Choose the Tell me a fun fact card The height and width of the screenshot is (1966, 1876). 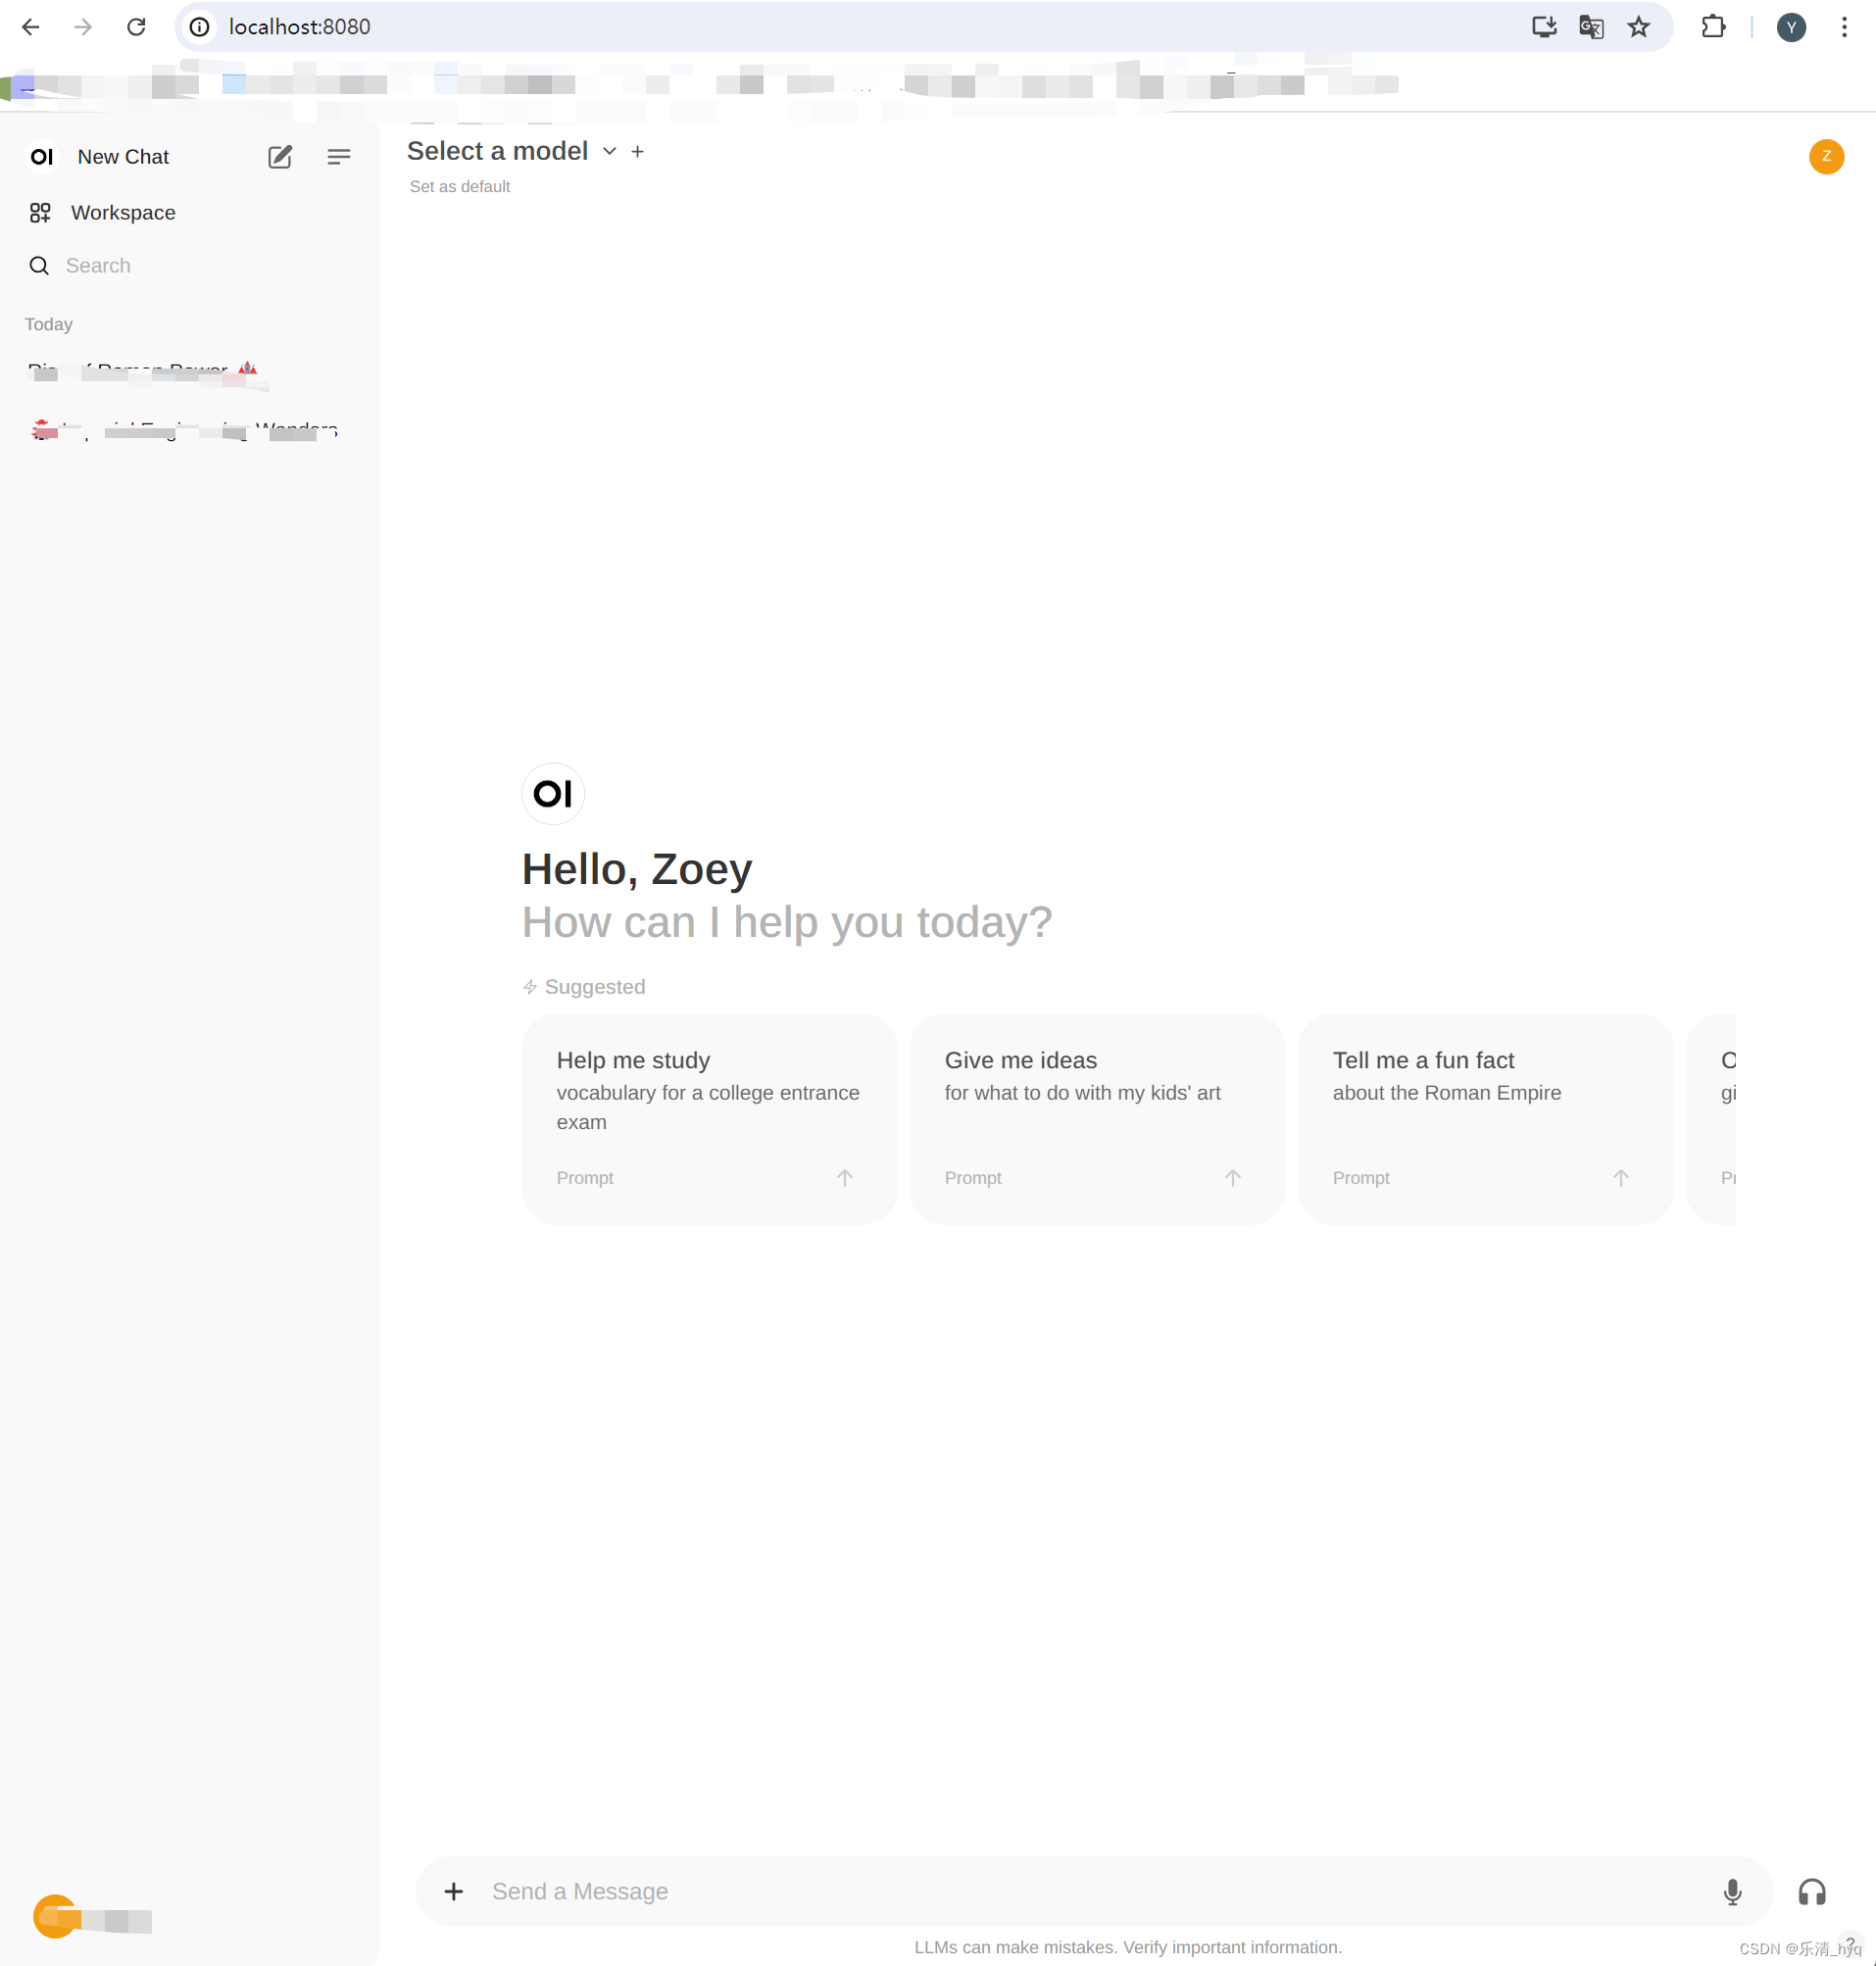[x=1485, y=1118]
